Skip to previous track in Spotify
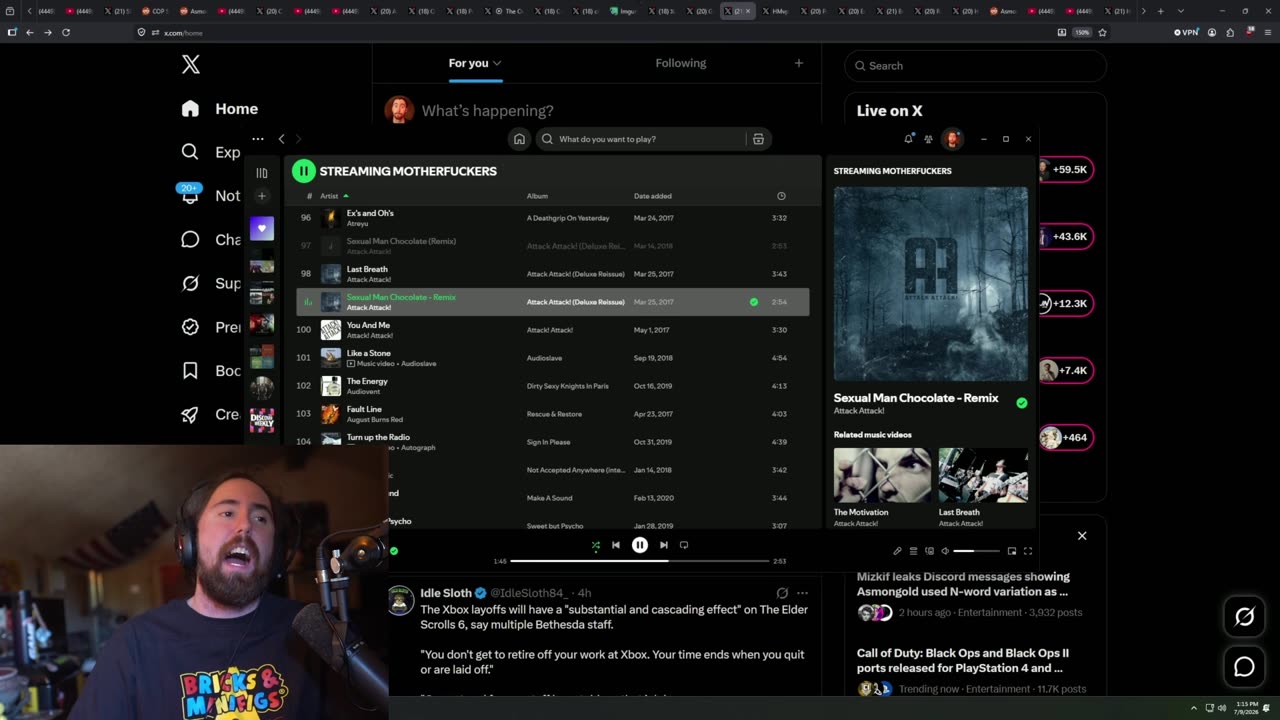Screen dimensions: 1280x720 [616, 545]
